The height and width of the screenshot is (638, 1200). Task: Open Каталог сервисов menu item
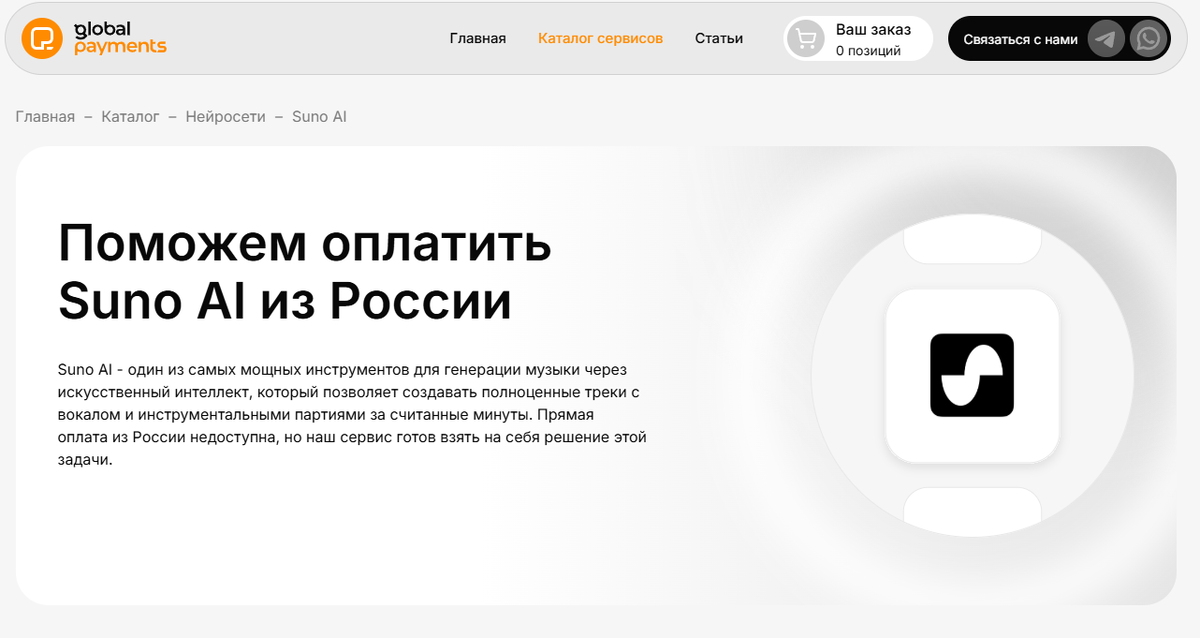coord(600,39)
